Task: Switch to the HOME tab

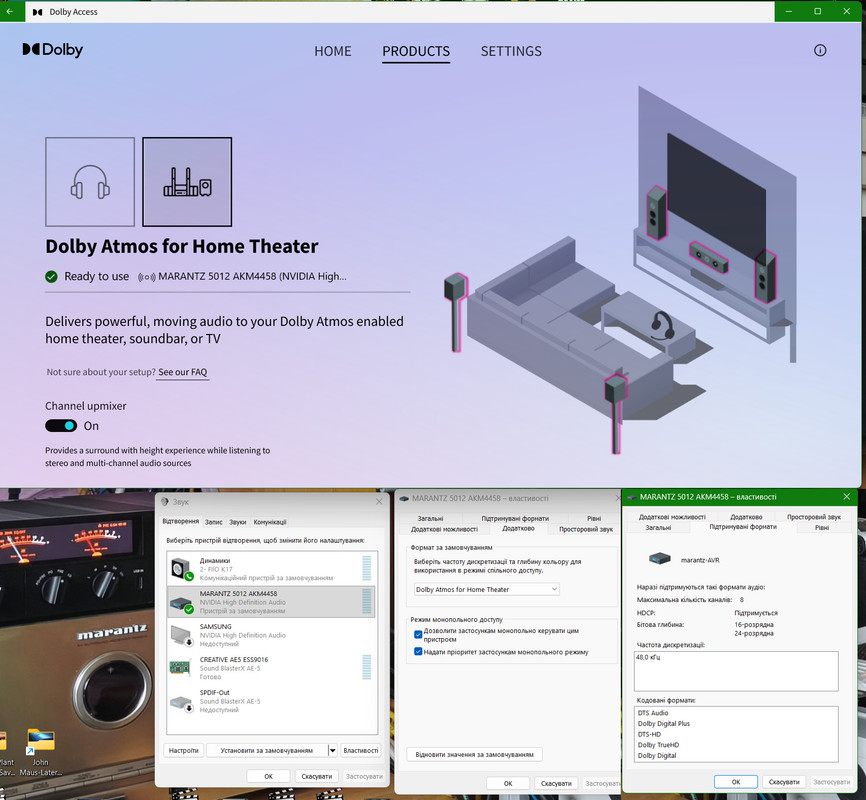Action: coord(332,51)
